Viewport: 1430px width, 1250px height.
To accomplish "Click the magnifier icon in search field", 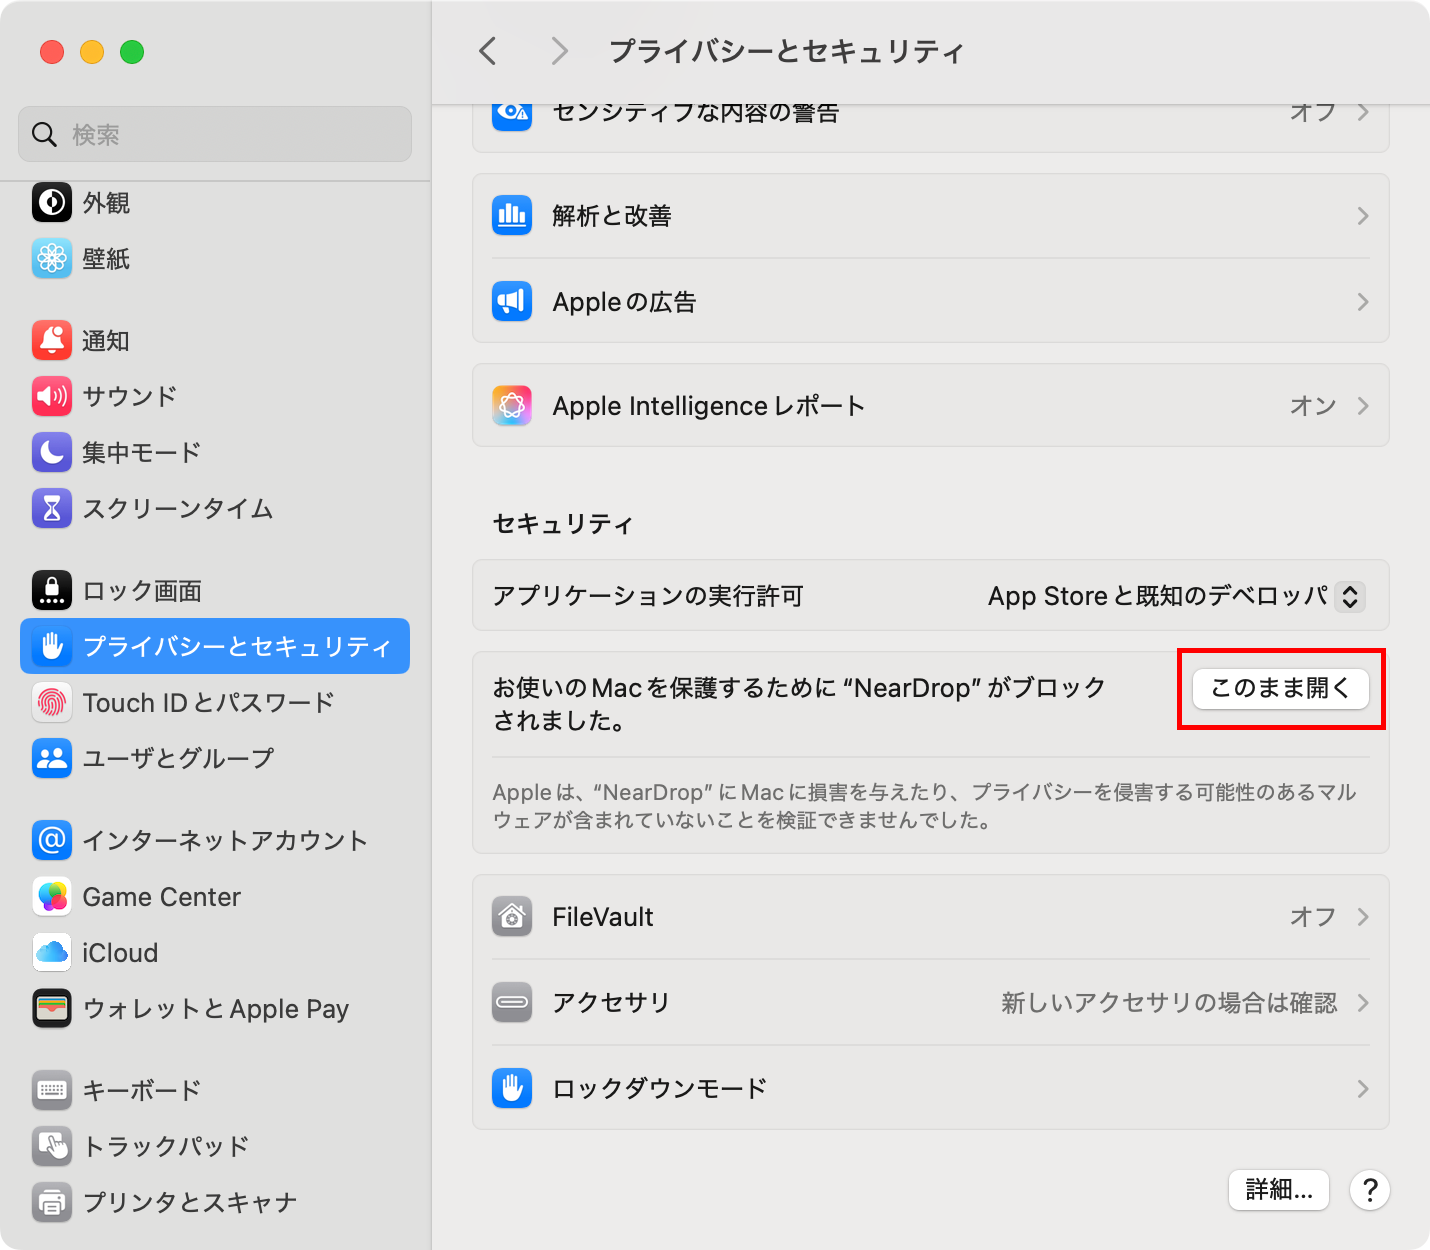I will 44,134.
